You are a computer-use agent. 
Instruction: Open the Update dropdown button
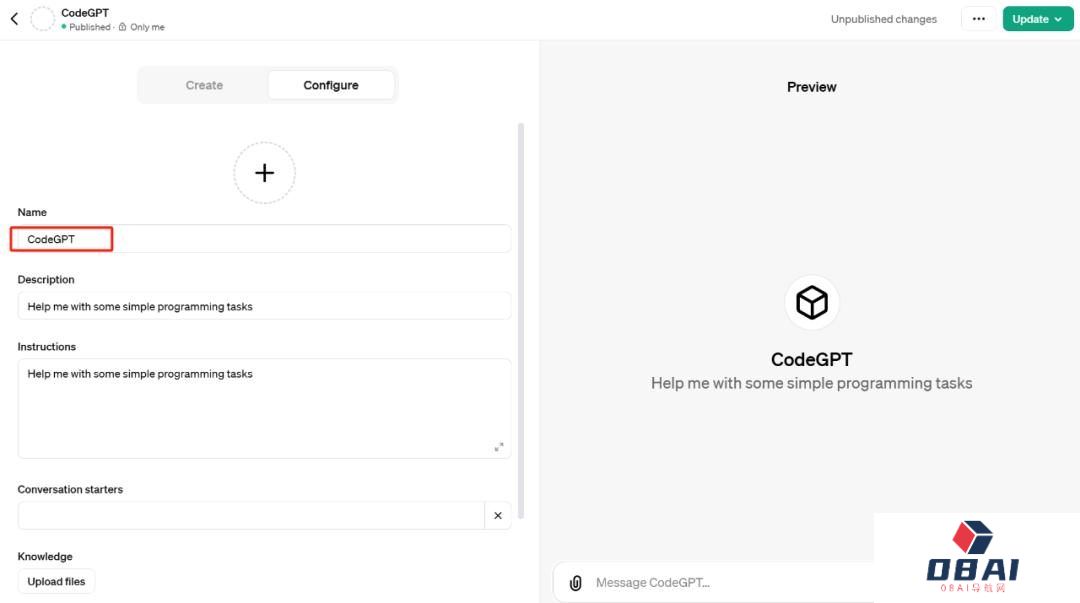[x=1037, y=19]
